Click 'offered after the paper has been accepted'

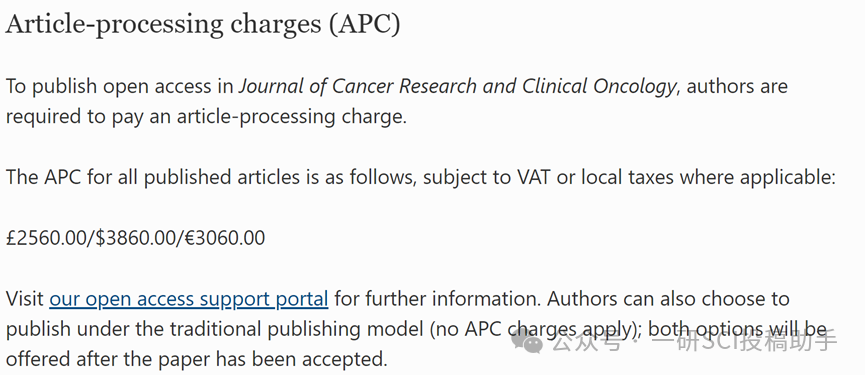click(196, 359)
